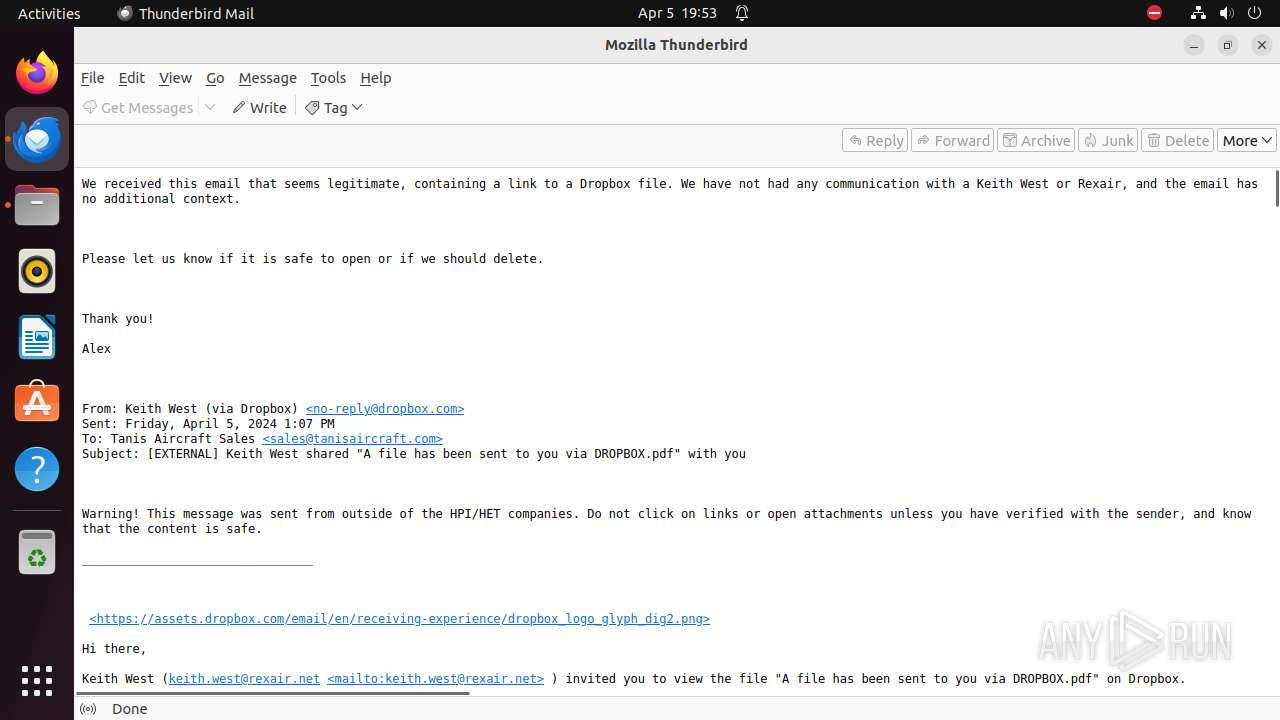Image resolution: width=1280 pixels, height=720 pixels.
Task: Reply to this email
Action: 875,140
